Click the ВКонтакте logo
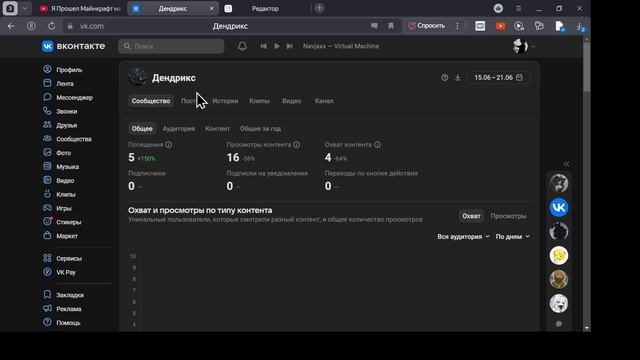 point(73,46)
